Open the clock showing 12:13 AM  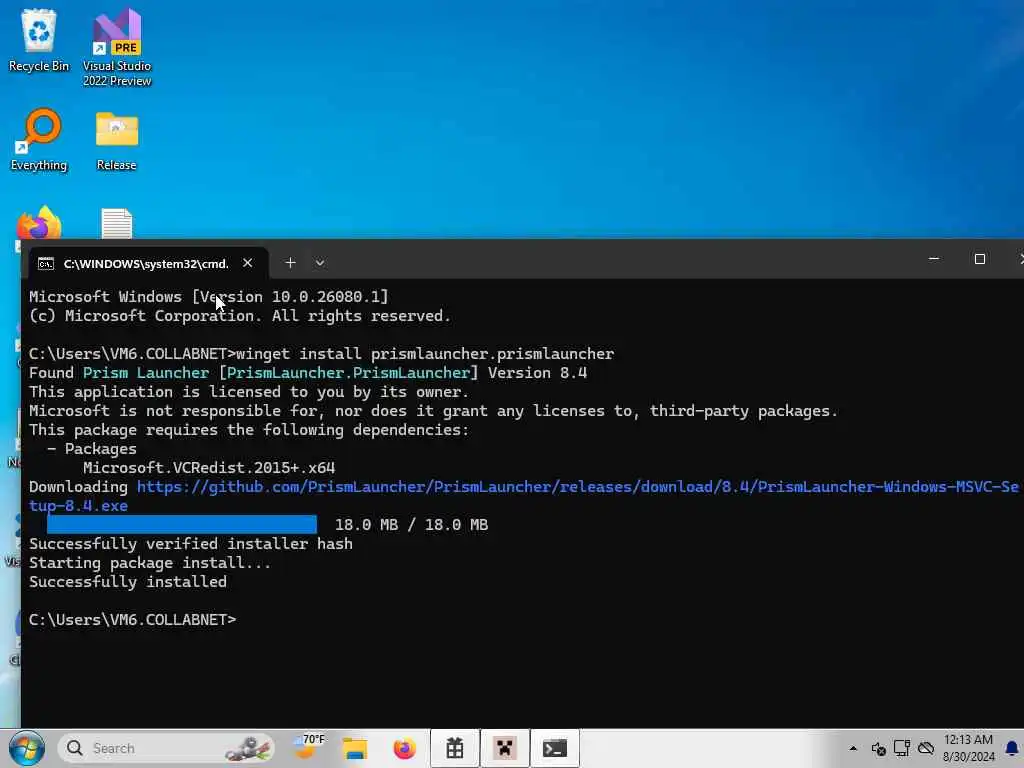click(968, 748)
